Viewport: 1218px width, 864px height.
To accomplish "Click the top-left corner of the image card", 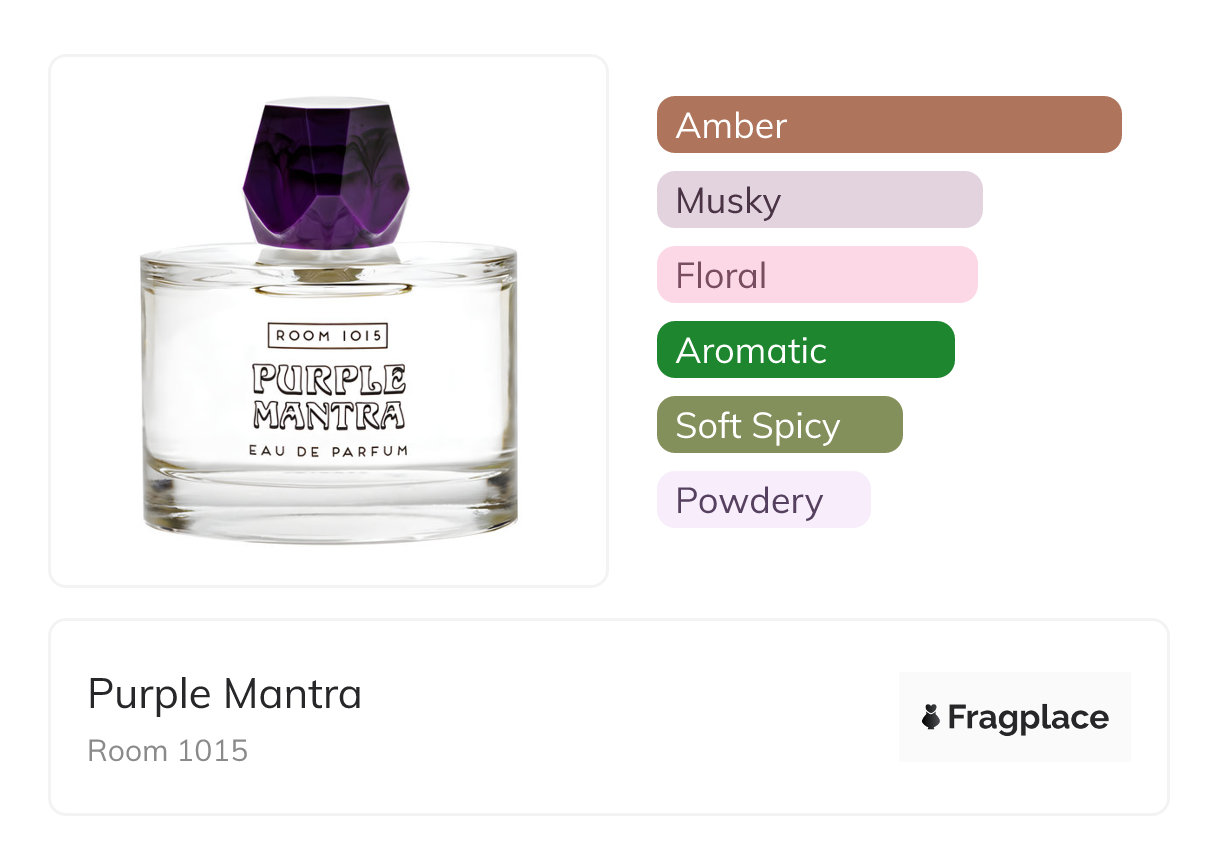I will click(x=58, y=64).
